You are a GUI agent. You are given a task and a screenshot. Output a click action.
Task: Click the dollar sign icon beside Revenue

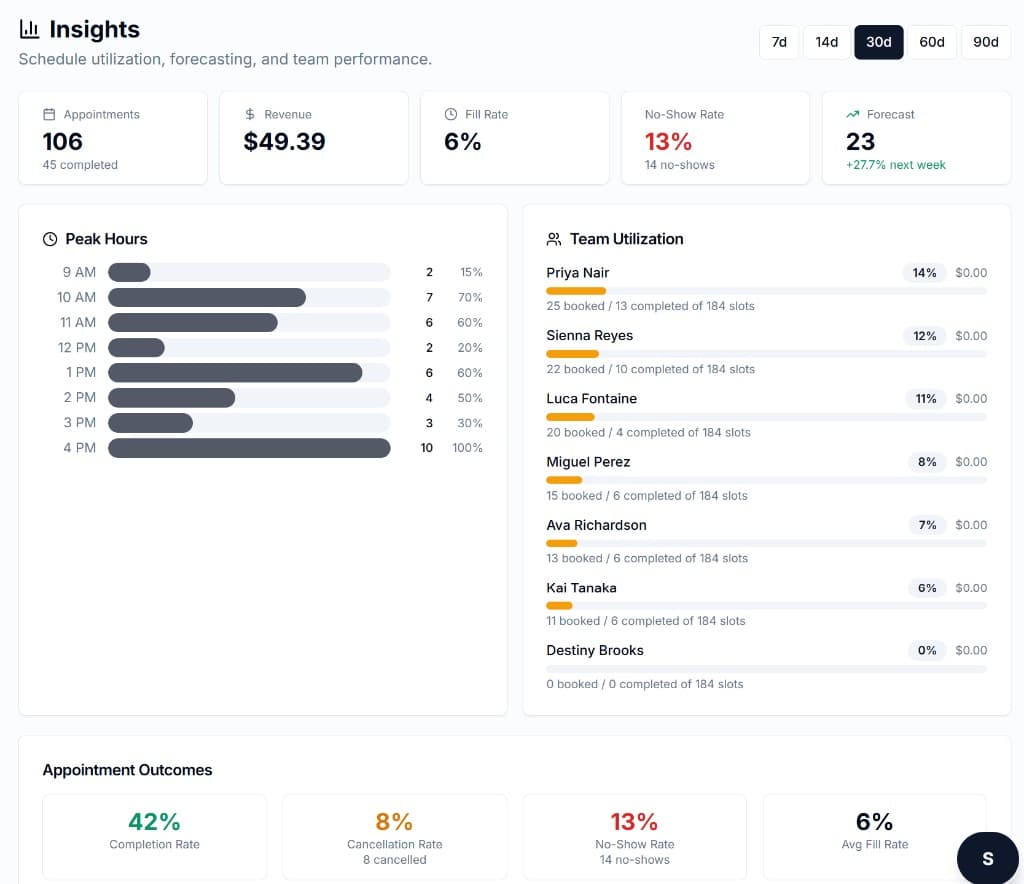250,115
